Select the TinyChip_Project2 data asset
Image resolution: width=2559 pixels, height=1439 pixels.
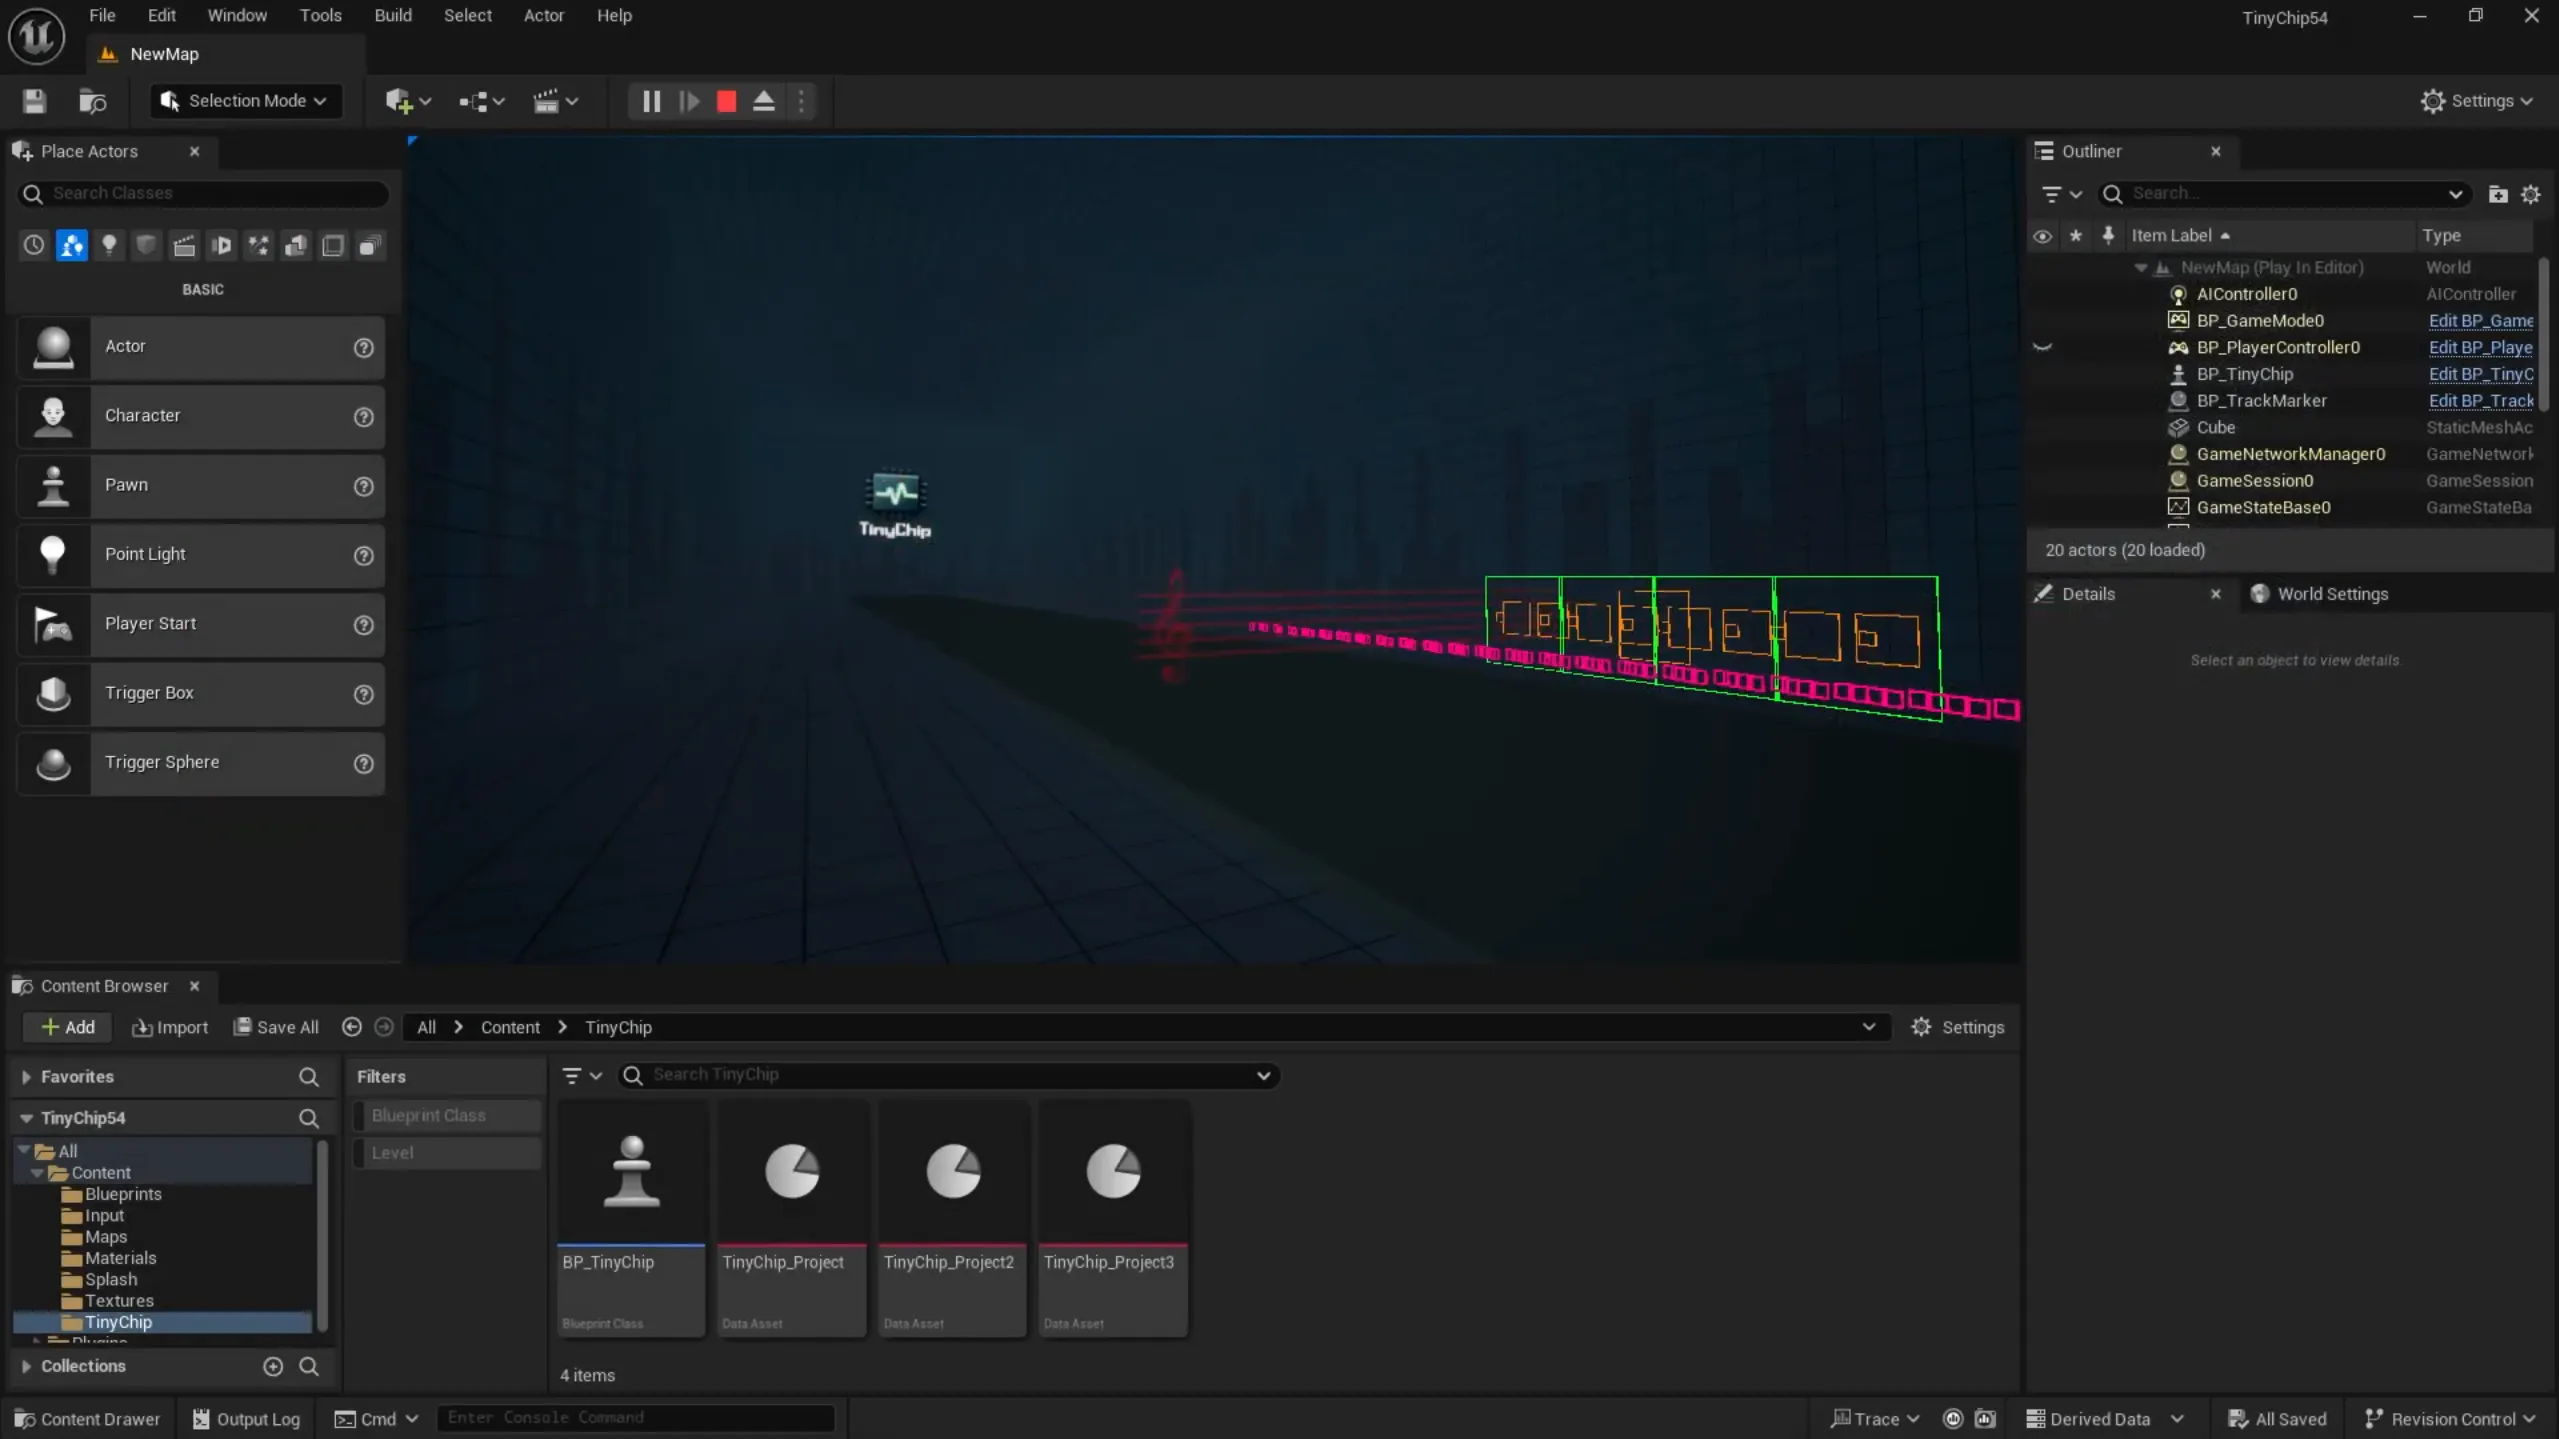[x=952, y=1219]
